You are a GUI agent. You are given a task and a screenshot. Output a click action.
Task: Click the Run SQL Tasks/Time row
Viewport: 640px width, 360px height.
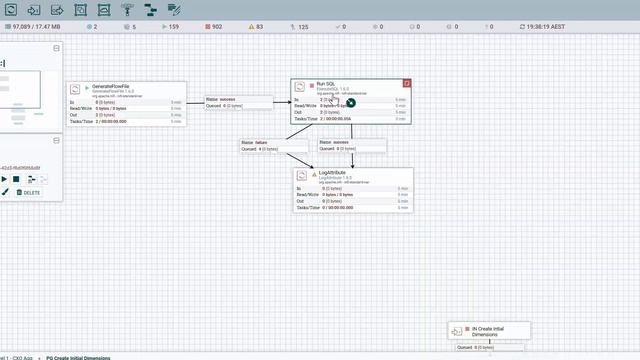pyautogui.click(x=351, y=119)
